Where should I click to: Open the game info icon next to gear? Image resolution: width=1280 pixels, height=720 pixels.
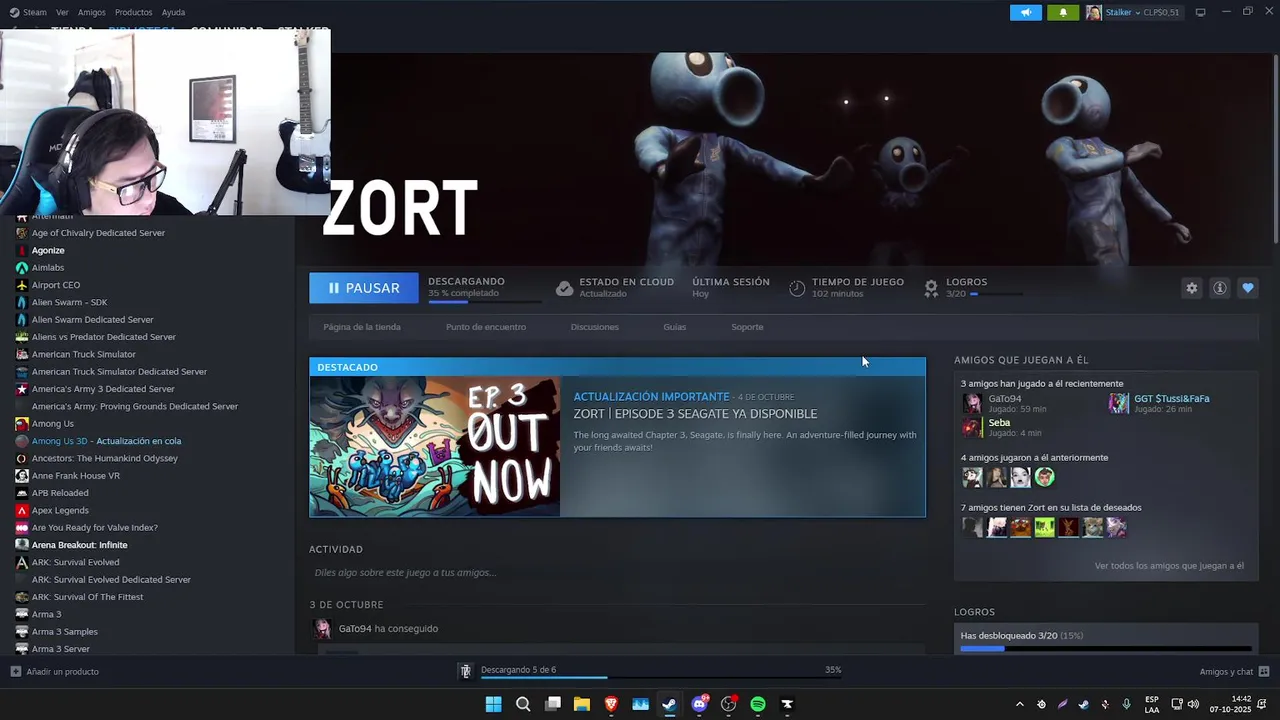tap(1219, 288)
